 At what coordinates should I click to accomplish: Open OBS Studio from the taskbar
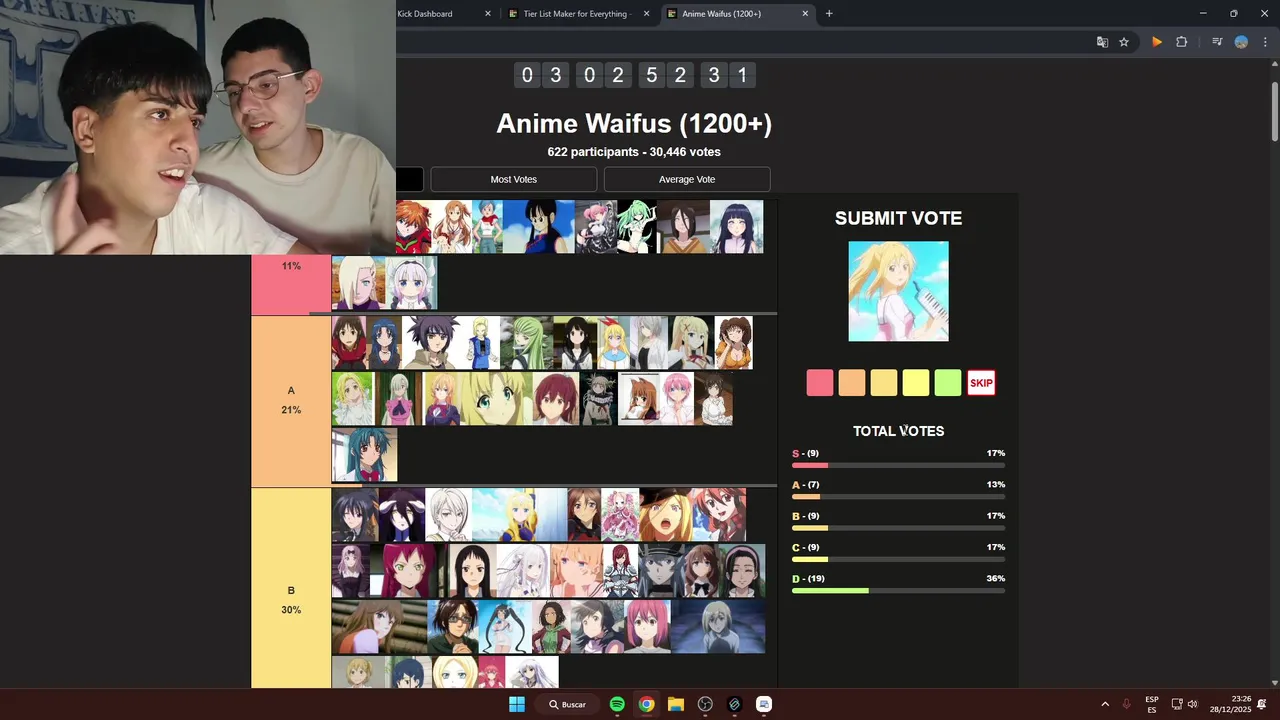coord(705,704)
